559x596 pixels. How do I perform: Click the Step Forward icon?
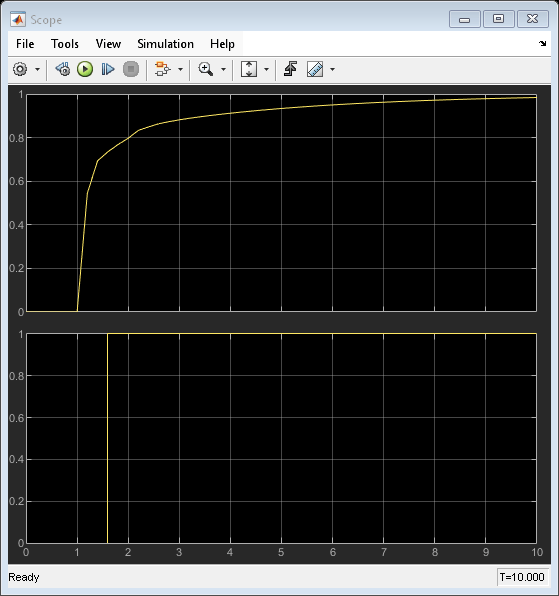coord(108,69)
